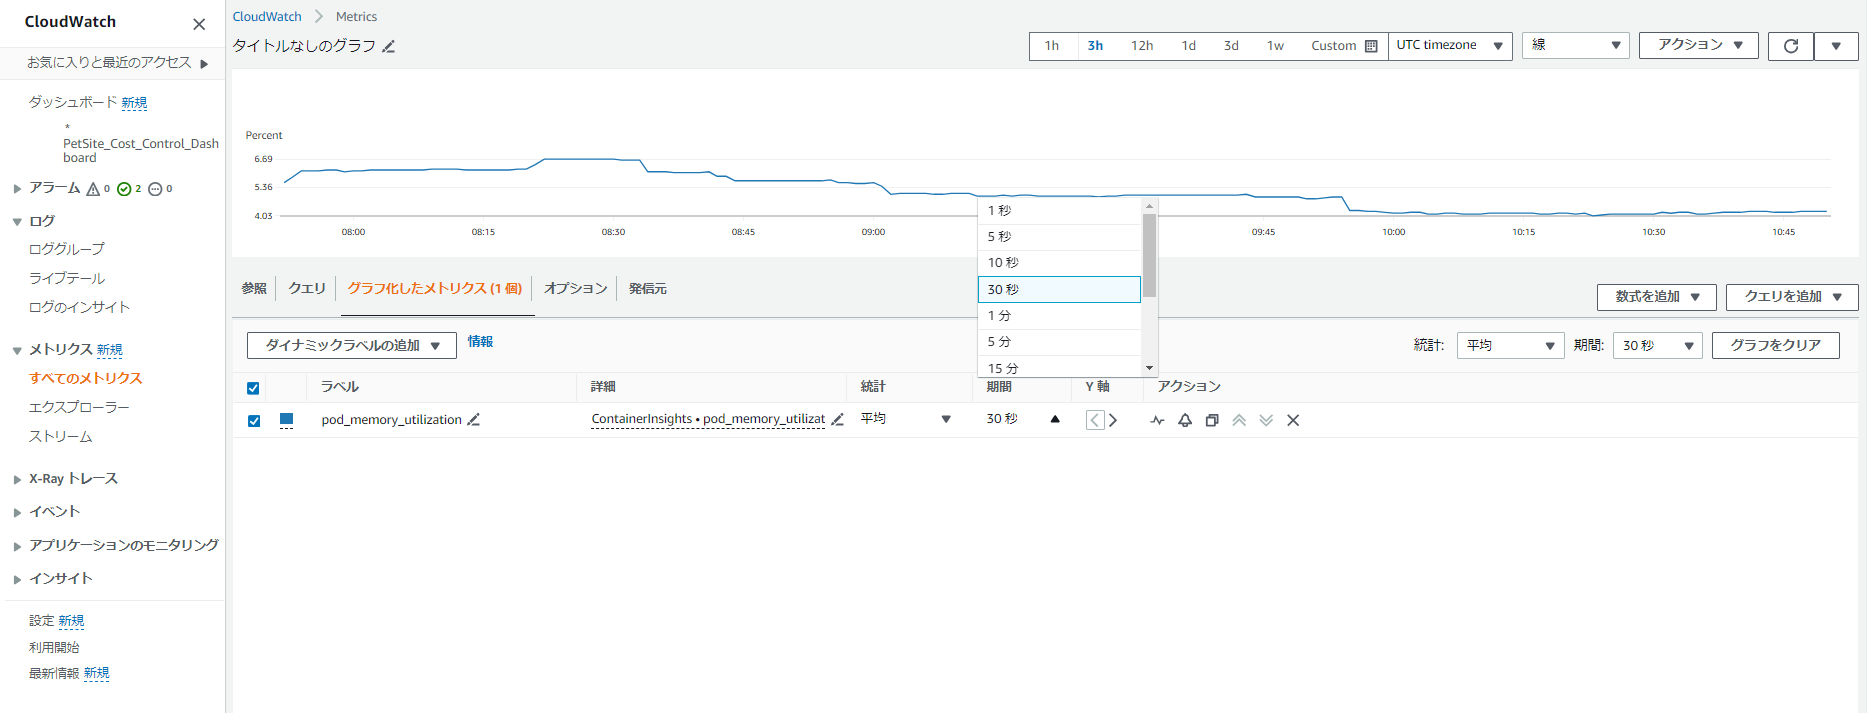This screenshot has height=713, width=1873.
Task: Duplicate the pod_memory_utilization metric
Action: (1212, 420)
